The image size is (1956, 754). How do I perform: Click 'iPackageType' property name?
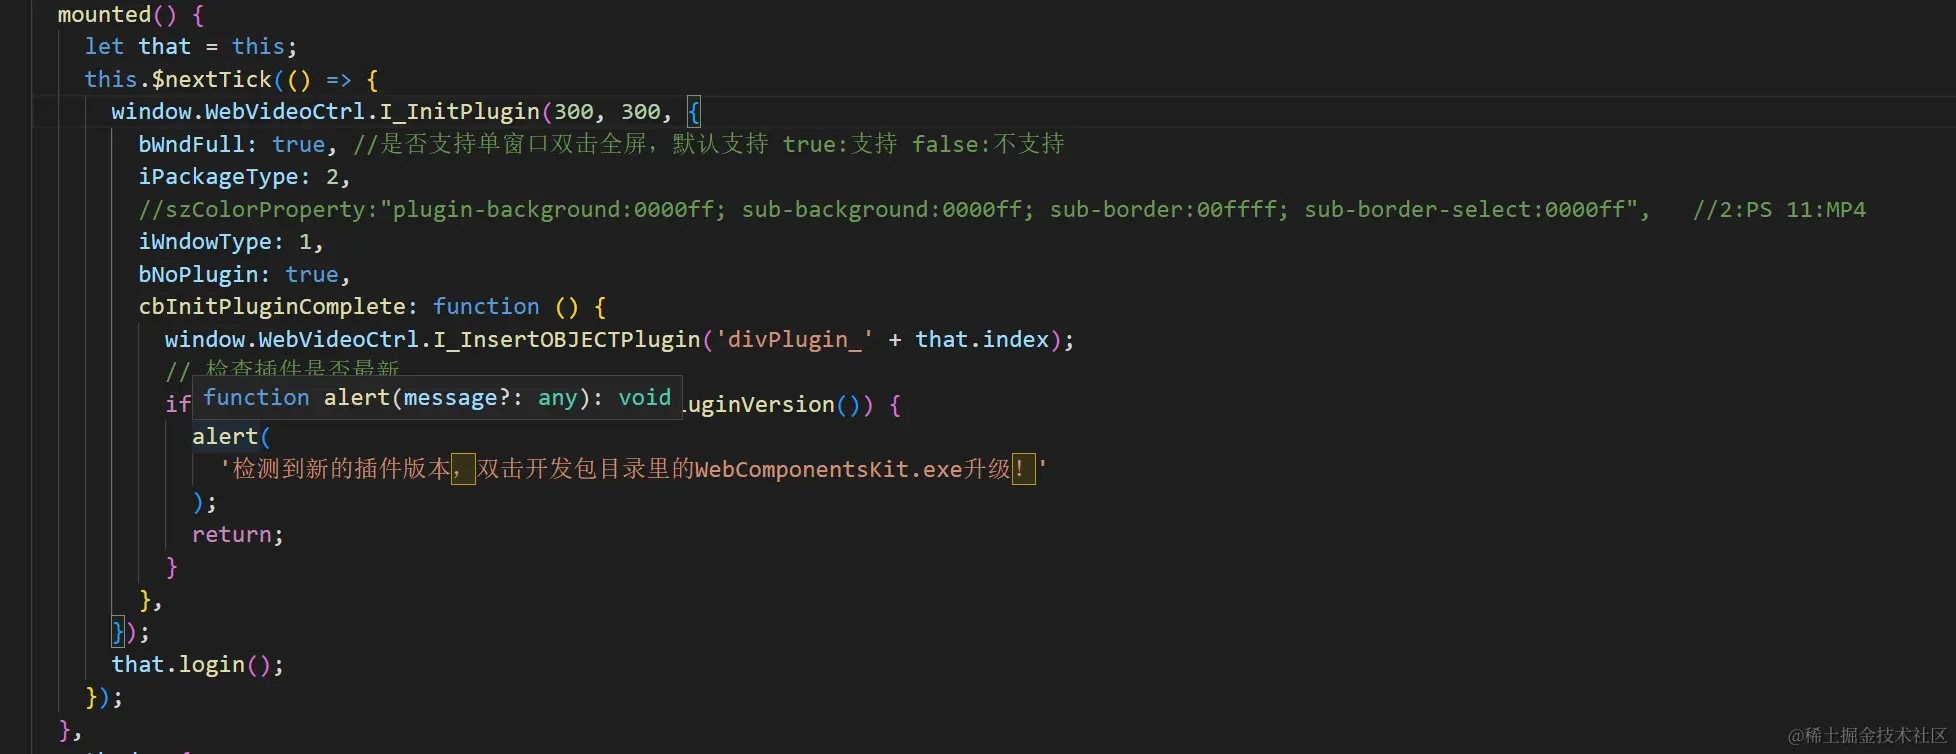pyautogui.click(x=218, y=177)
